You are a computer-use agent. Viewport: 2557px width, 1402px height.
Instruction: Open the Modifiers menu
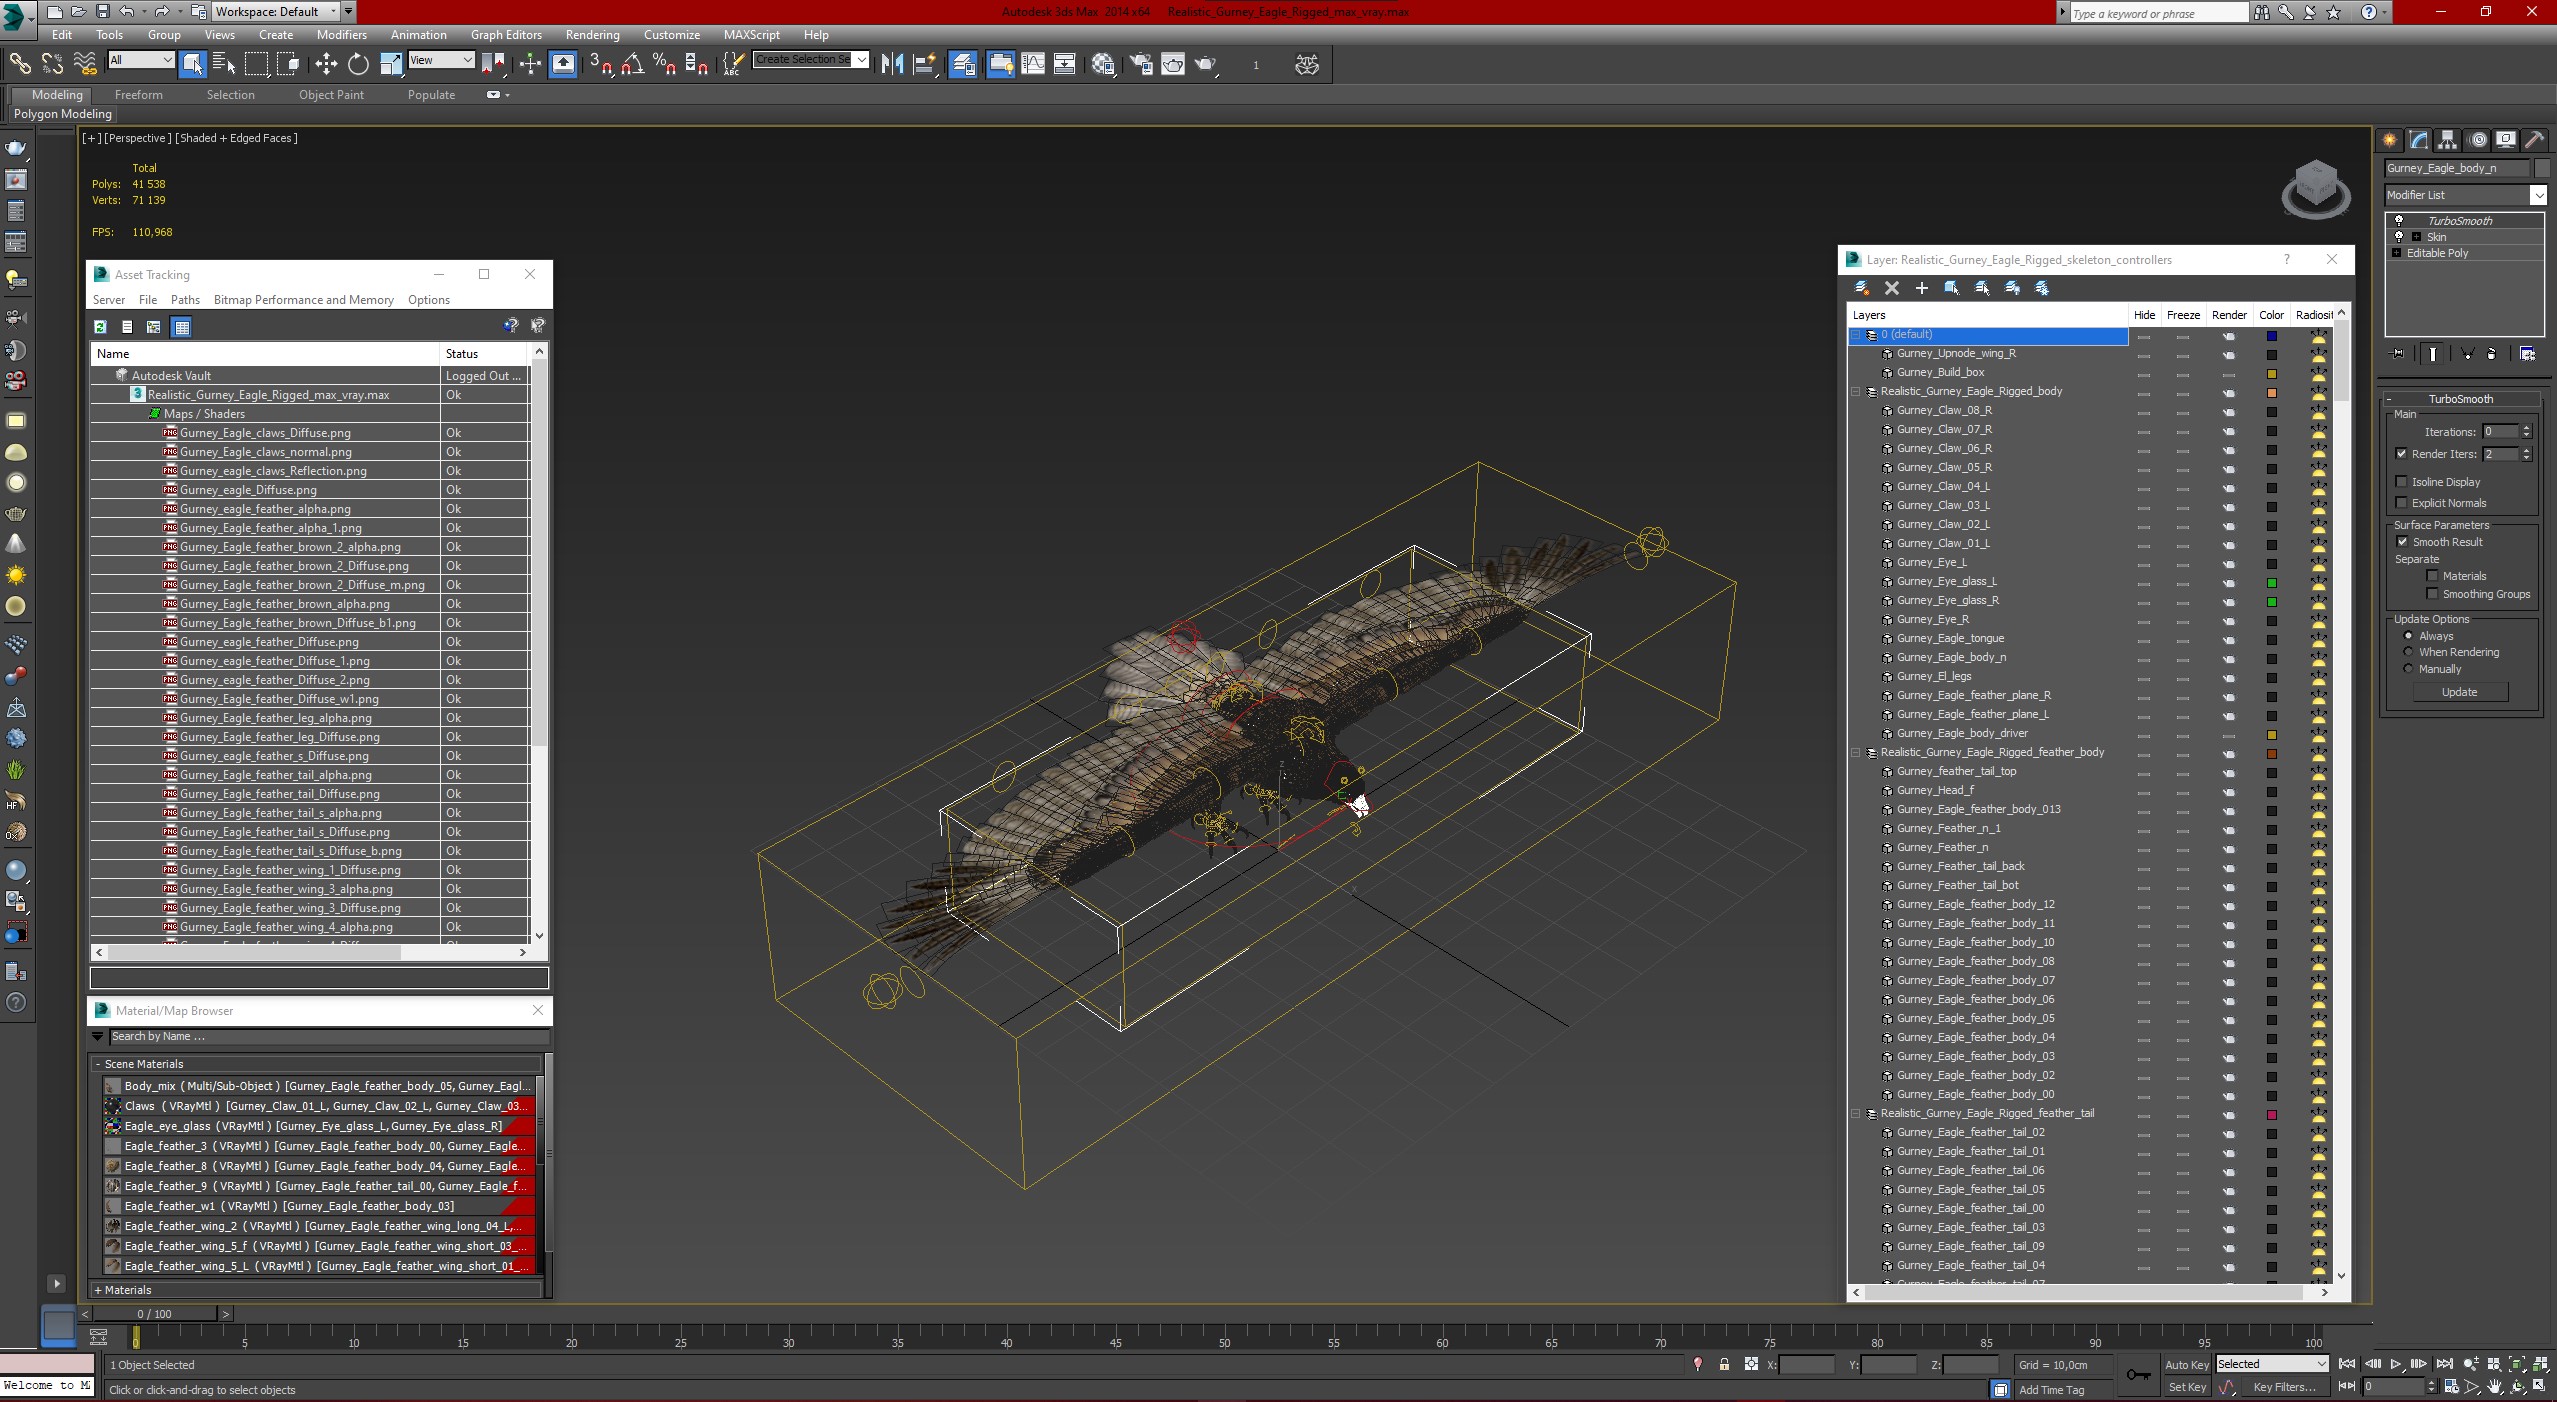[x=342, y=34]
